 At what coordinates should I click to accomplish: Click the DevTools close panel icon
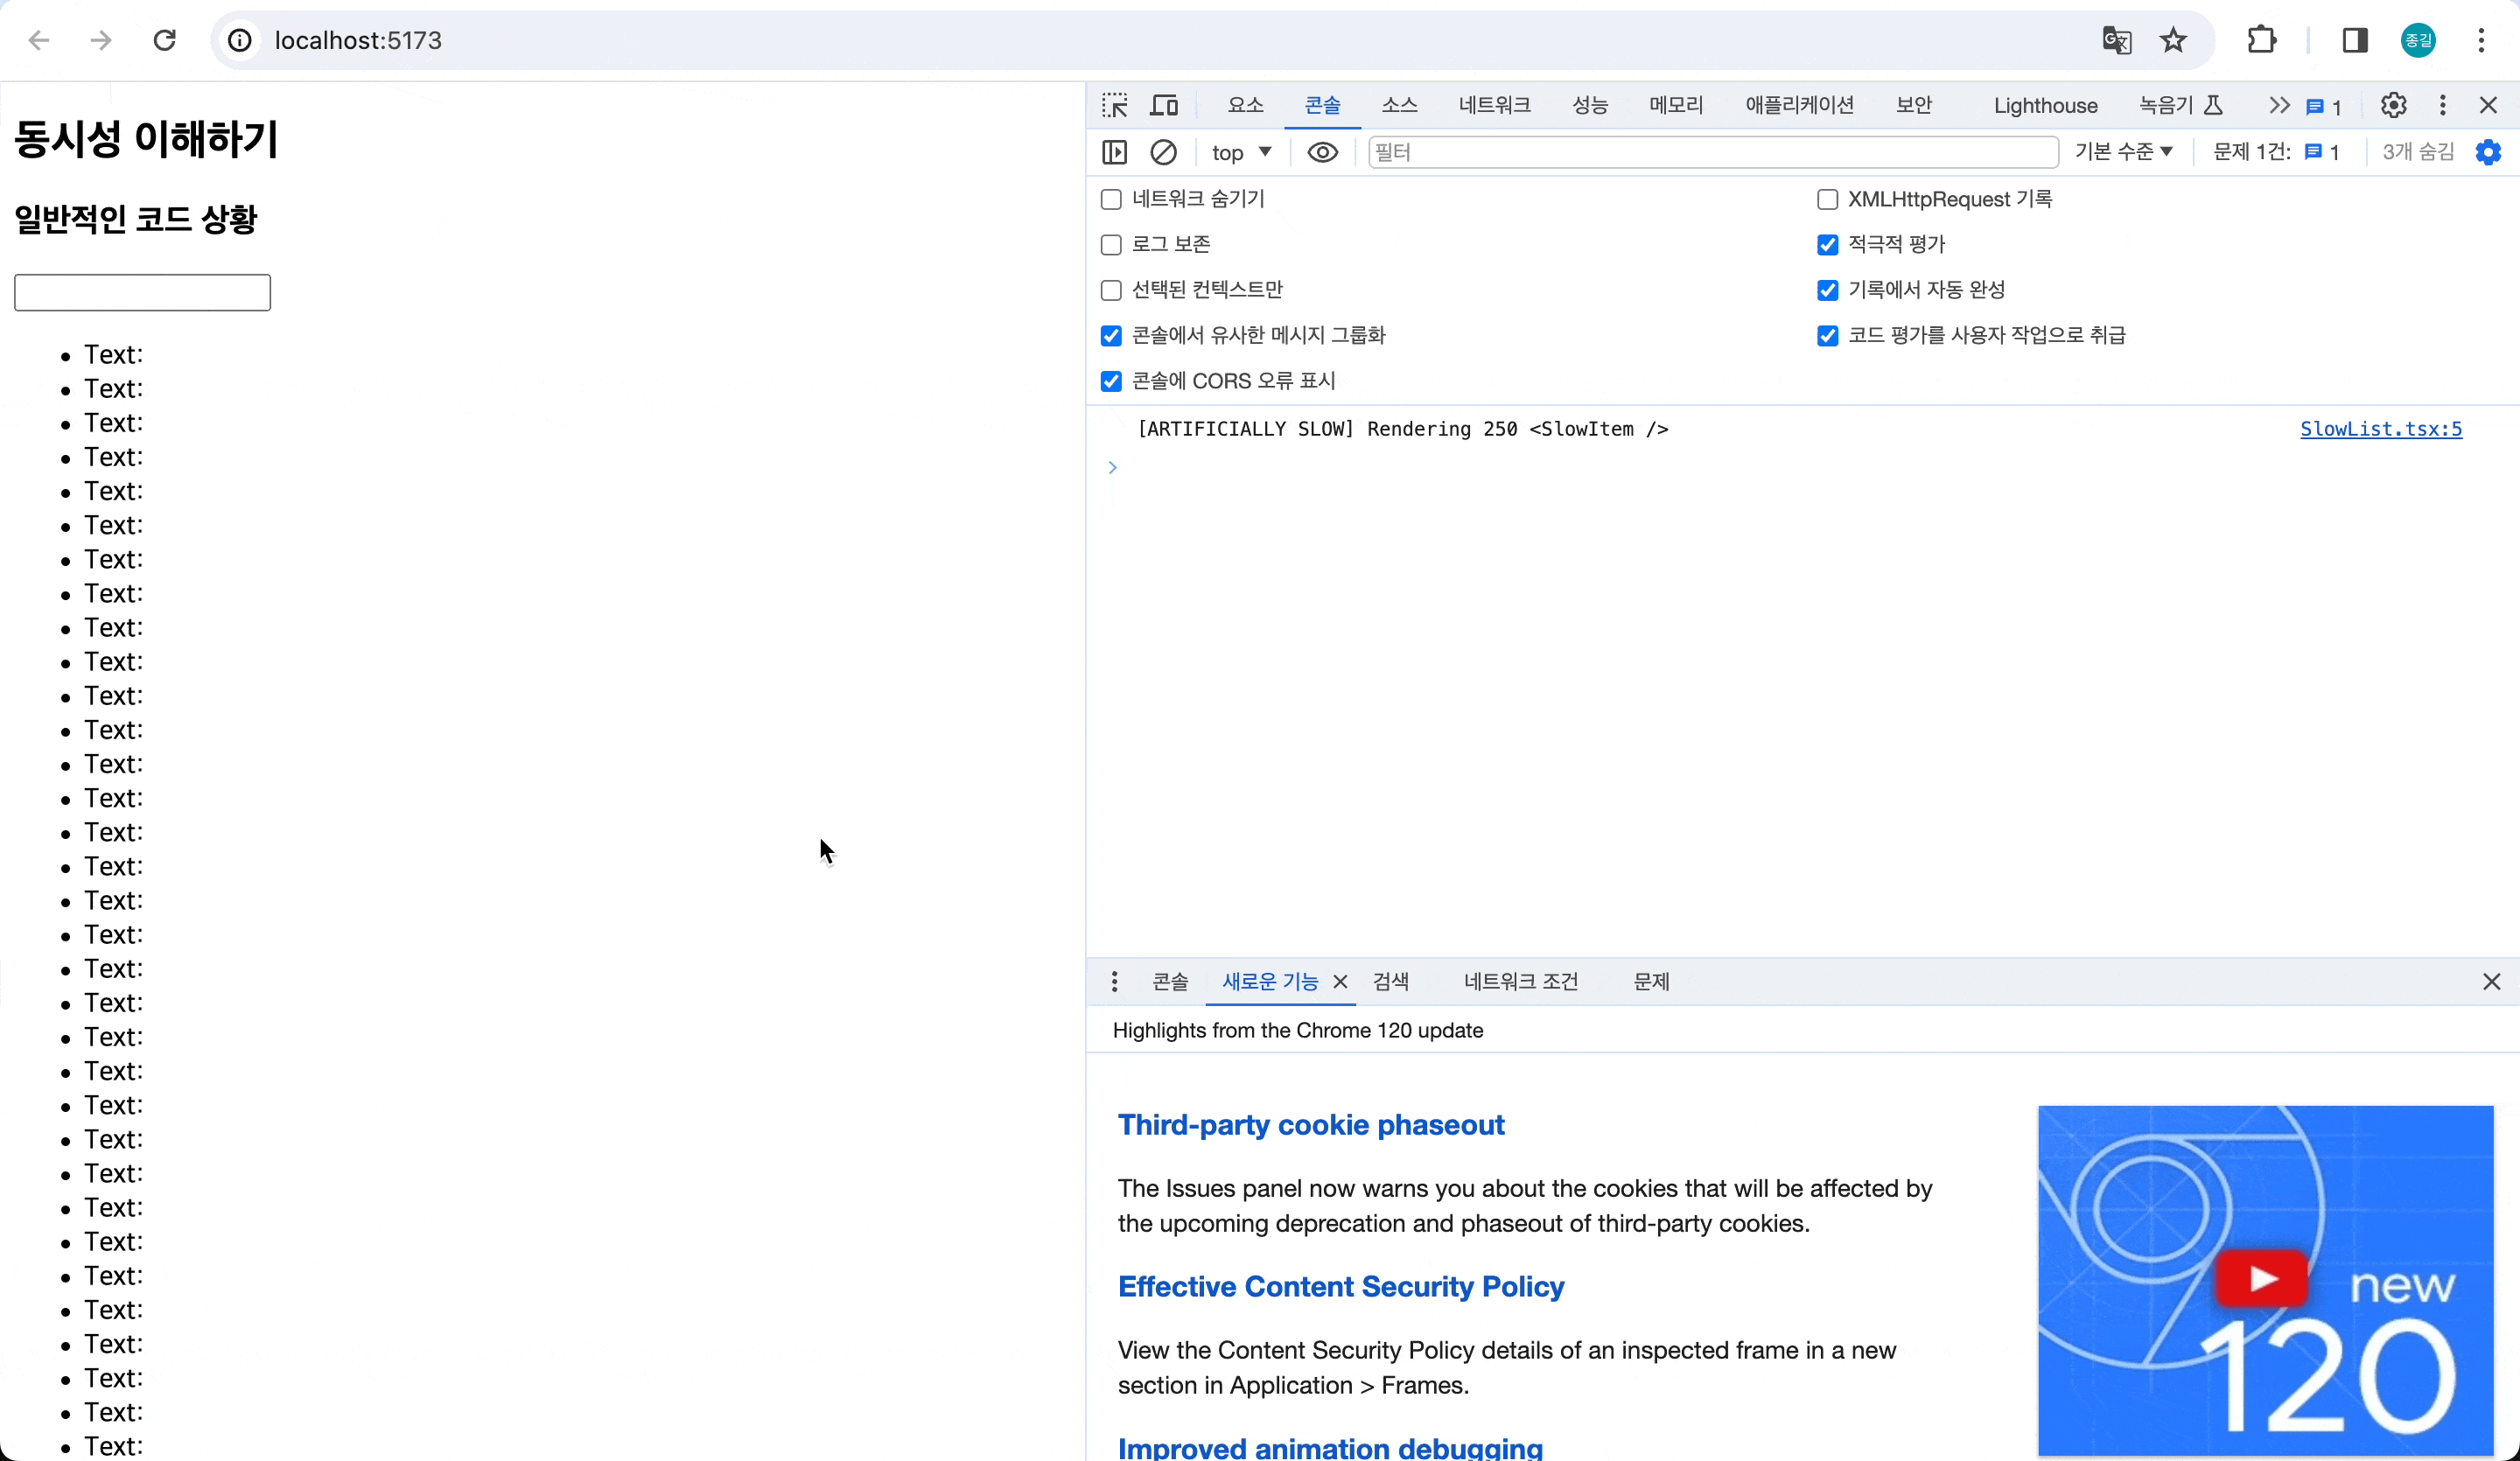click(x=2490, y=104)
